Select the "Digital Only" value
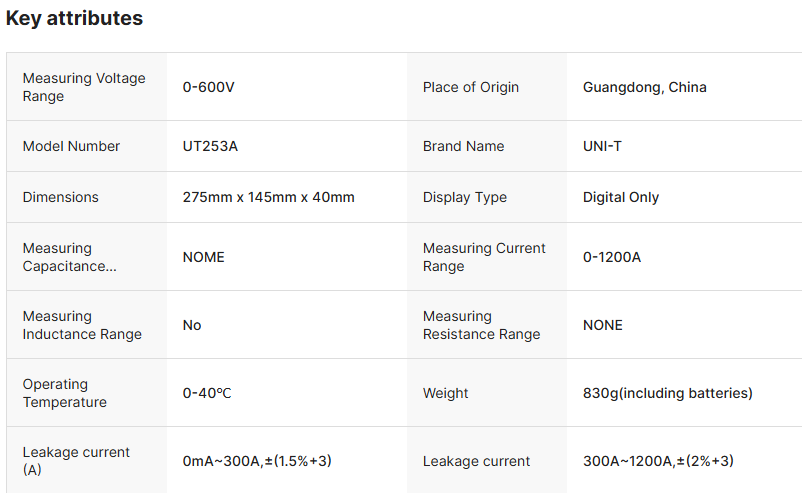 [621, 197]
